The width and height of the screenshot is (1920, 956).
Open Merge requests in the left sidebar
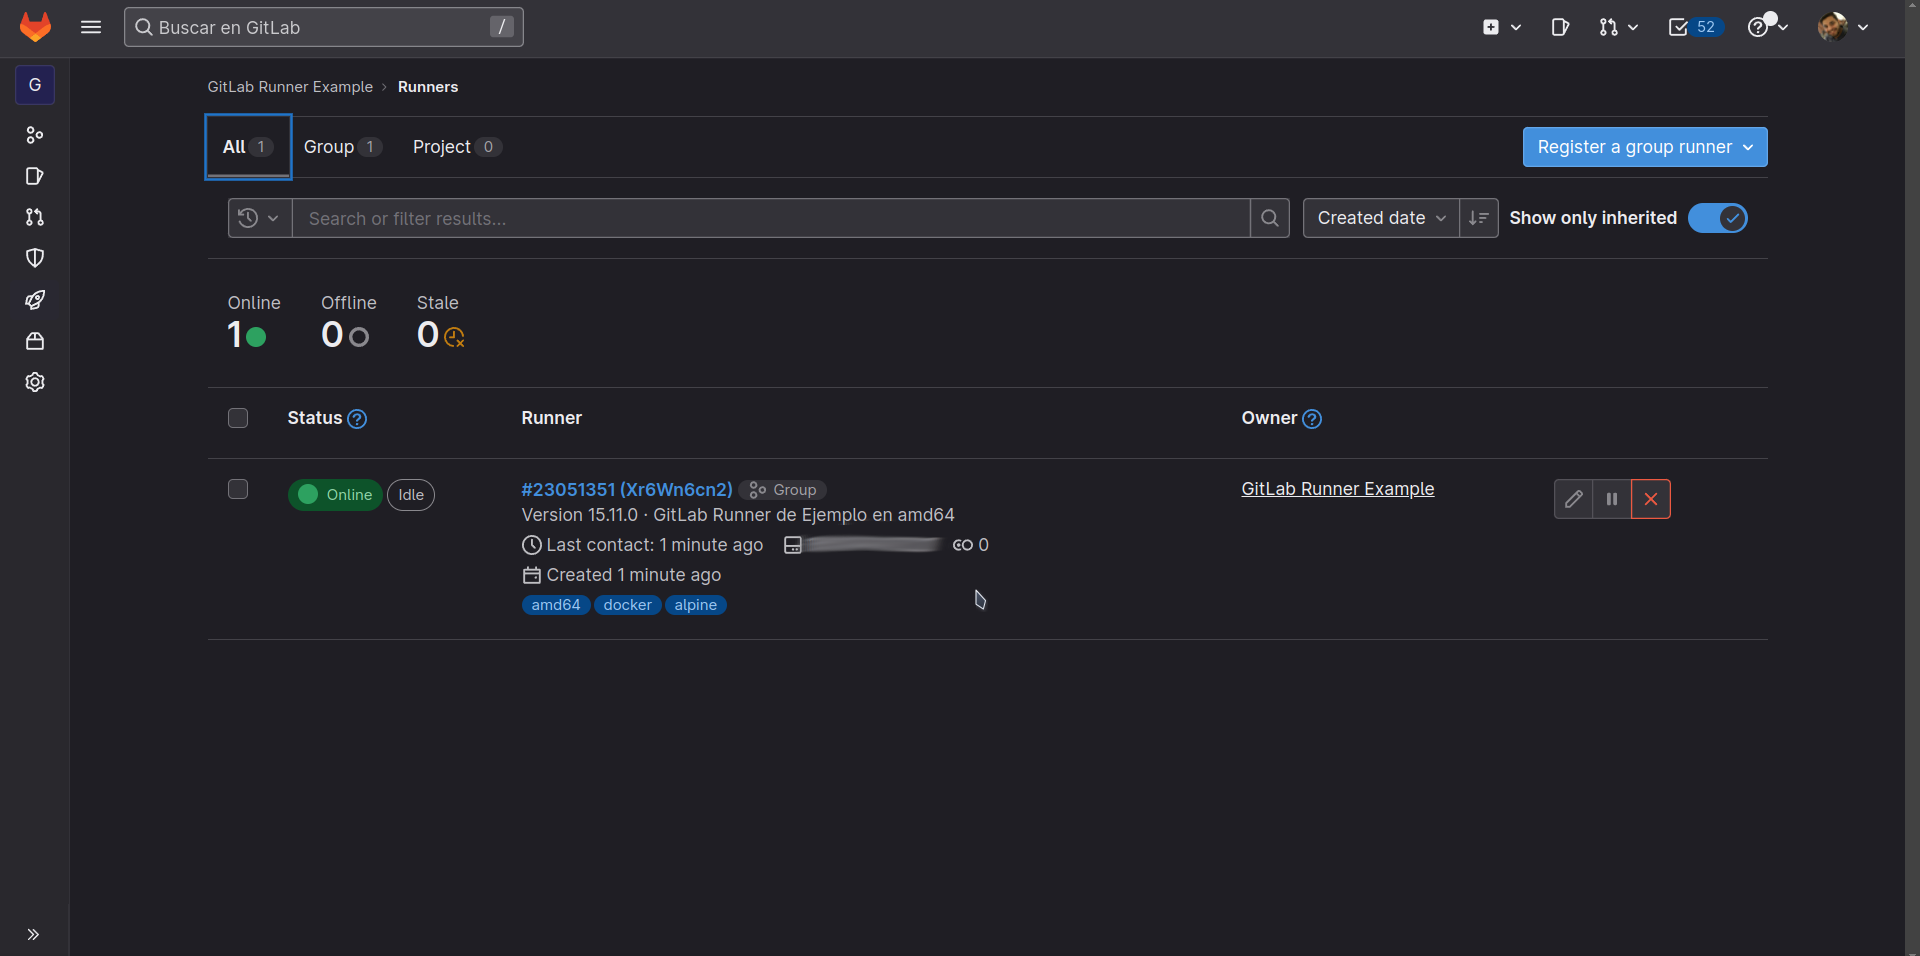click(x=35, y=217)
